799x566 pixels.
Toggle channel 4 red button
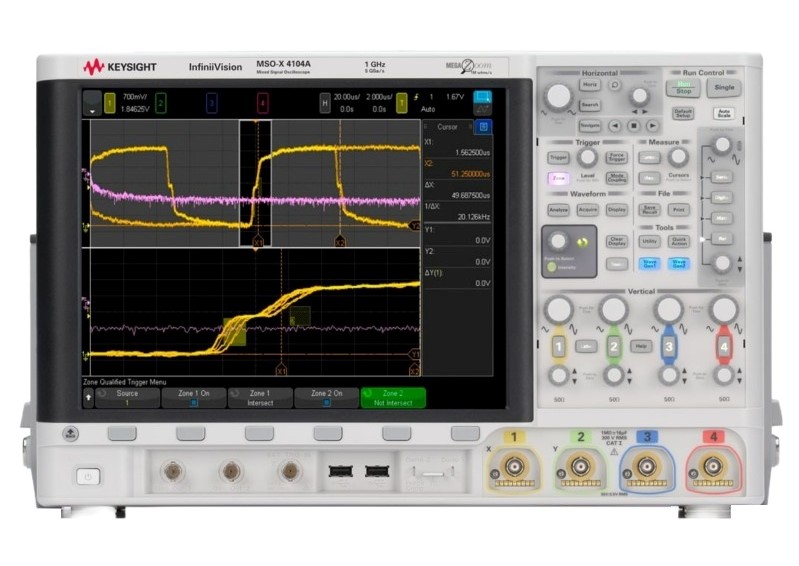723,346
